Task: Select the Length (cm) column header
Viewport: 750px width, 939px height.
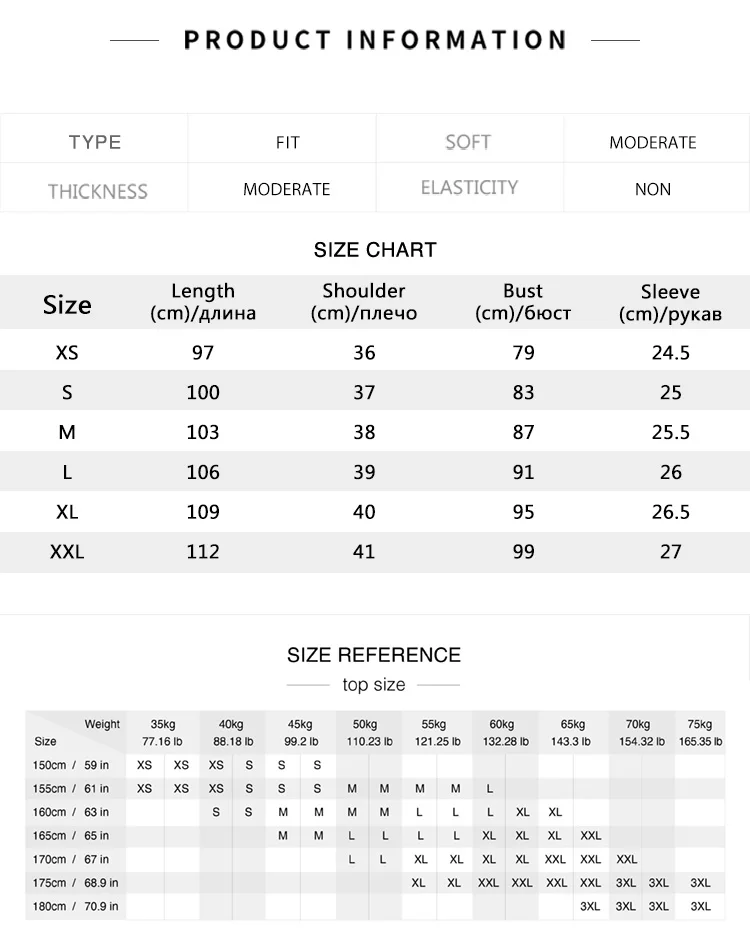Action: [202, 302]
